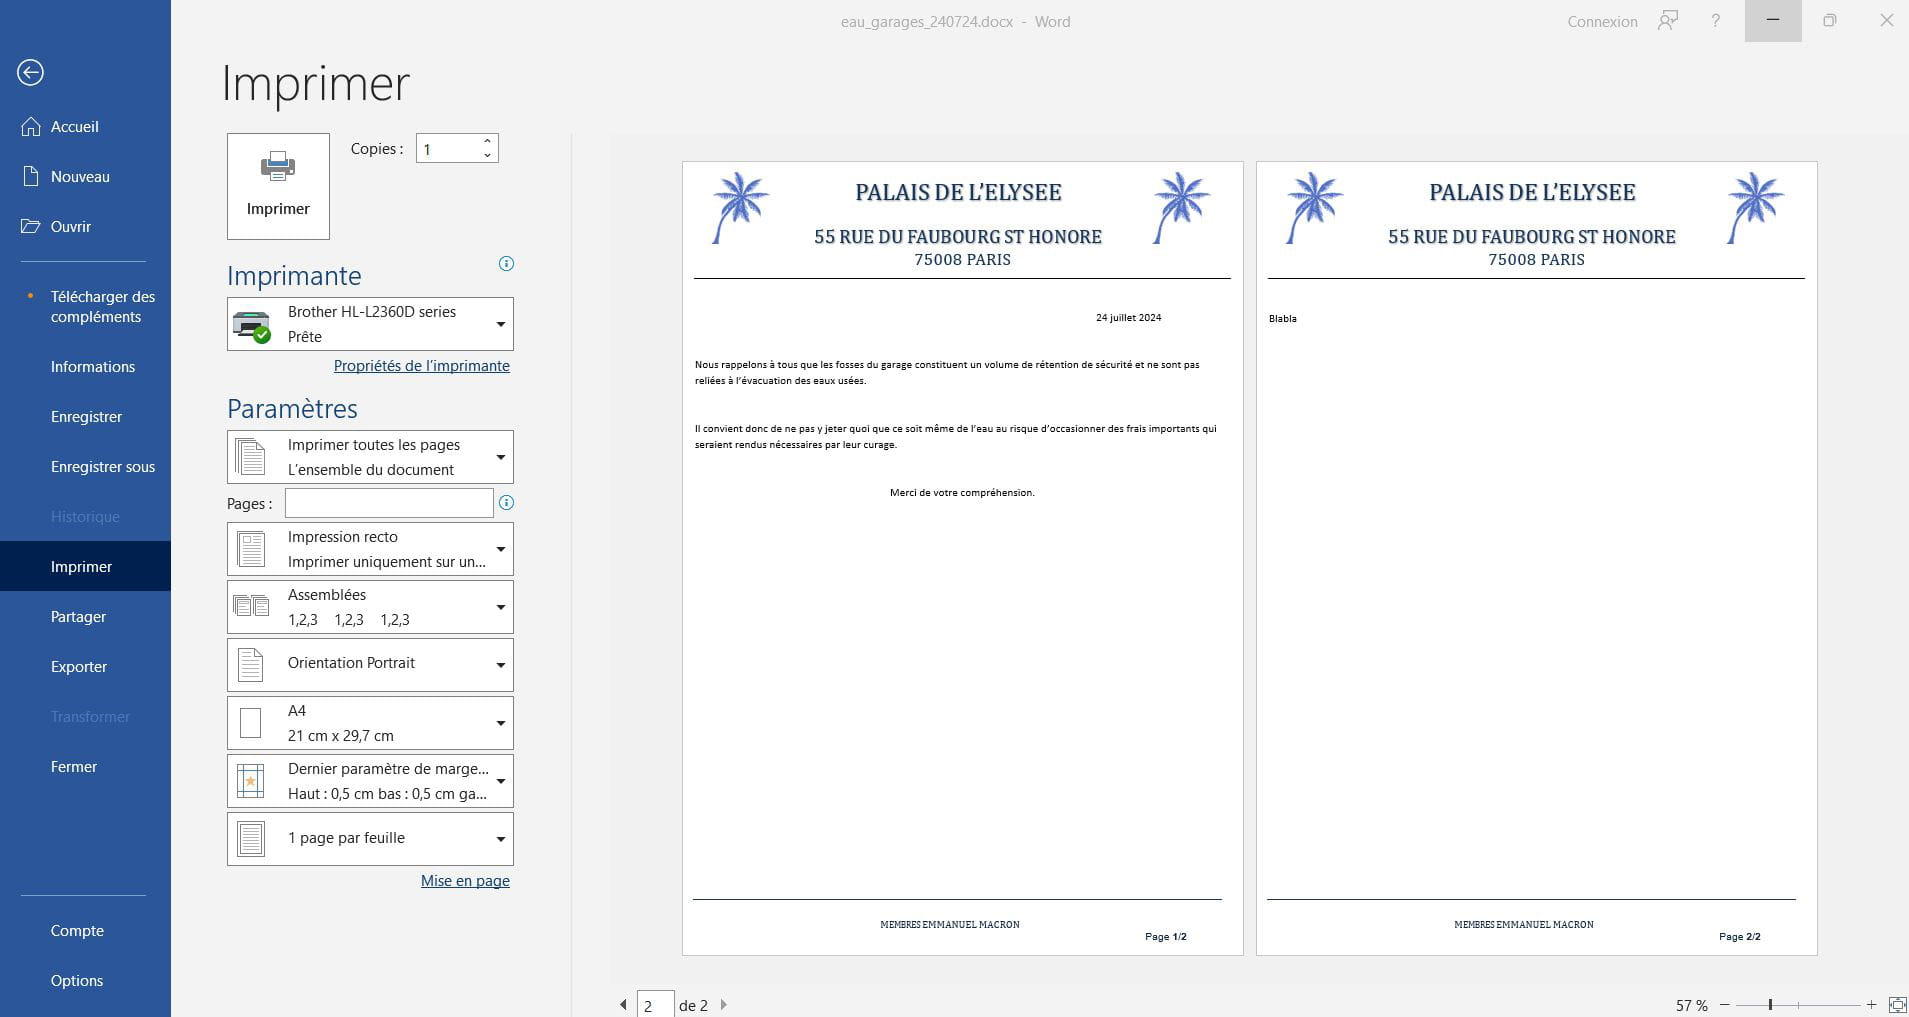Select Ouvrir in the sidebar

coord(85,227)
